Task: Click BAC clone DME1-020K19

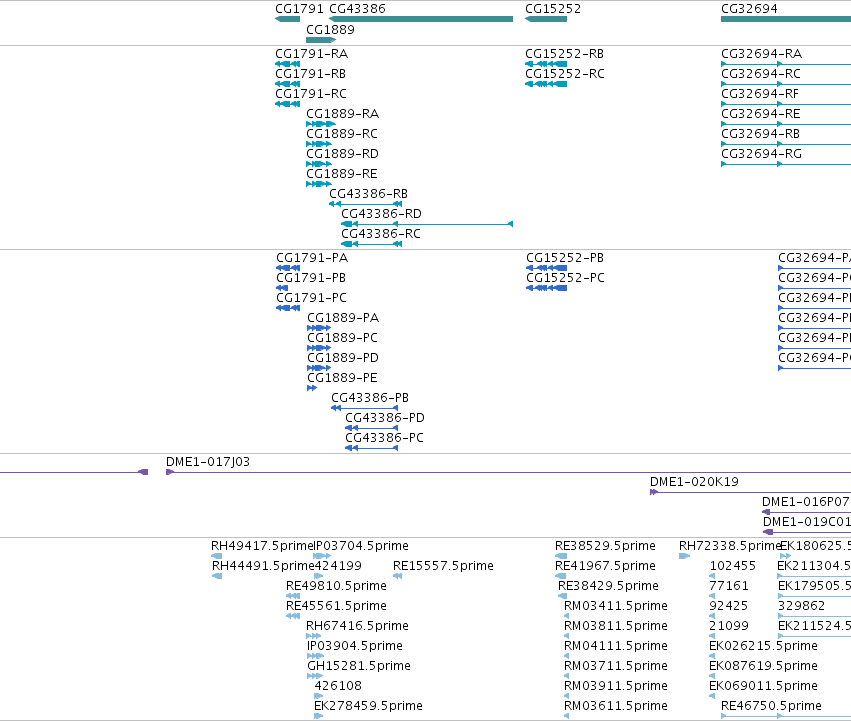Action: (694, 482)
